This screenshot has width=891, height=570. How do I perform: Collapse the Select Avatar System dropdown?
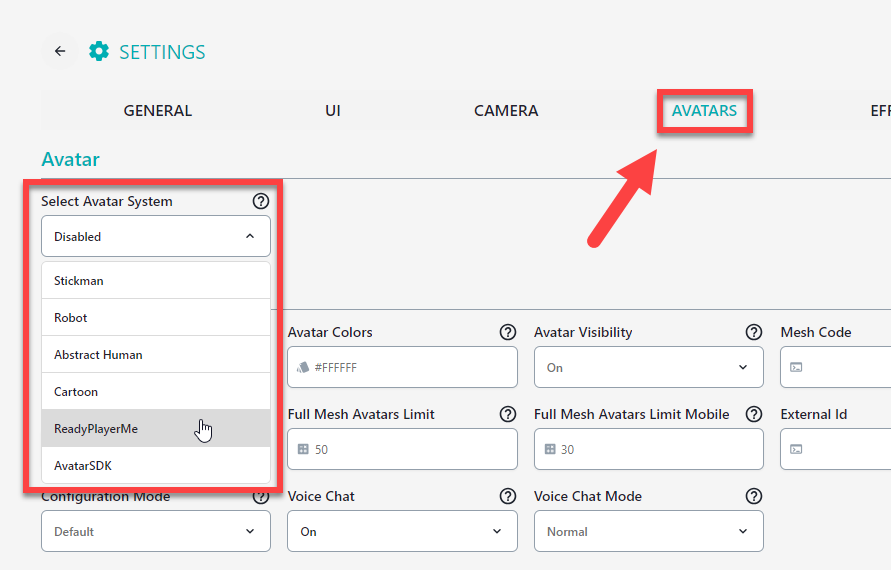click(x=156, y=236)
